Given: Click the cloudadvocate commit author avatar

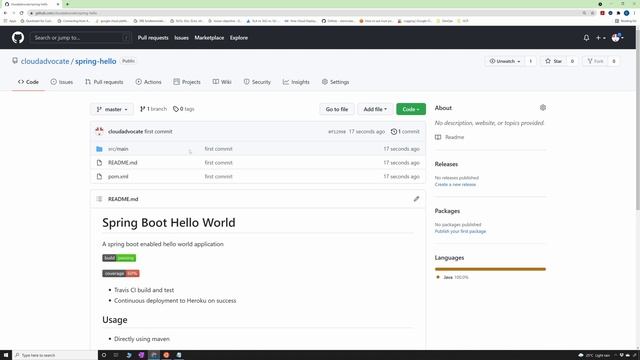Looking at the screenshot, I should point(99,131).
